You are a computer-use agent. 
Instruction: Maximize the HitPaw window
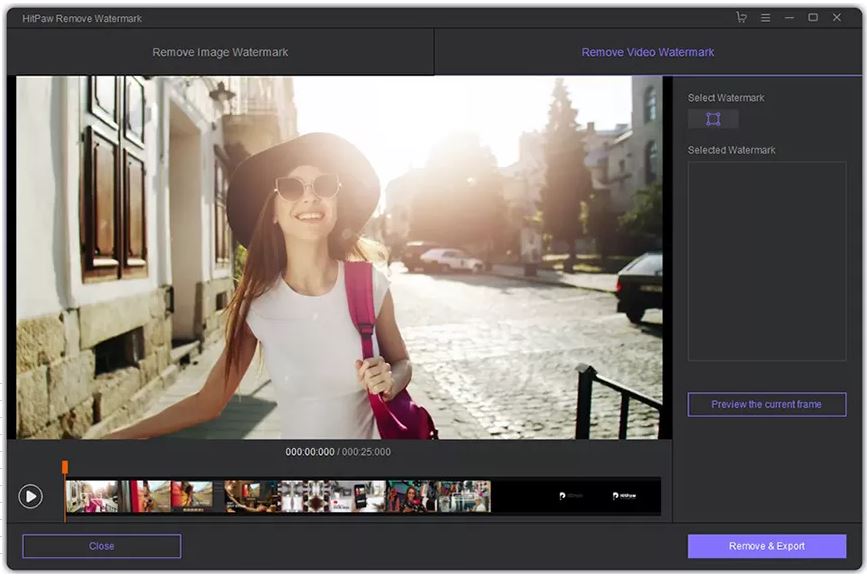813,18
